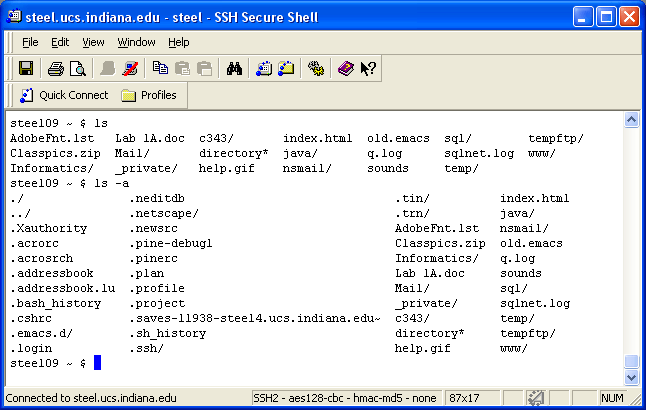Open the View menu

click(93, 42)
